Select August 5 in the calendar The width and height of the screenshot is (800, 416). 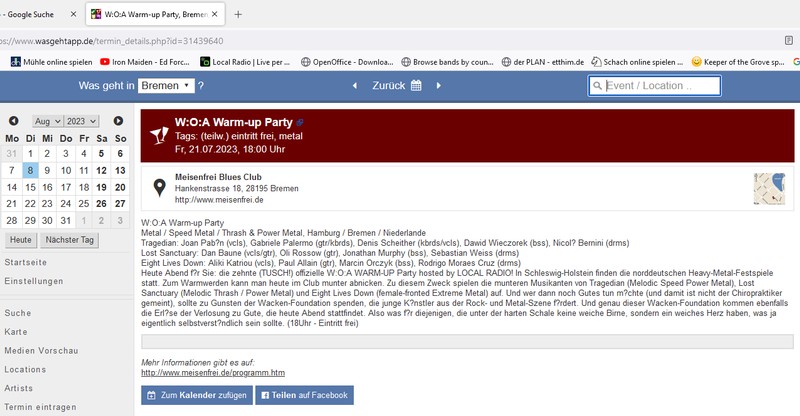click(102, 153)
